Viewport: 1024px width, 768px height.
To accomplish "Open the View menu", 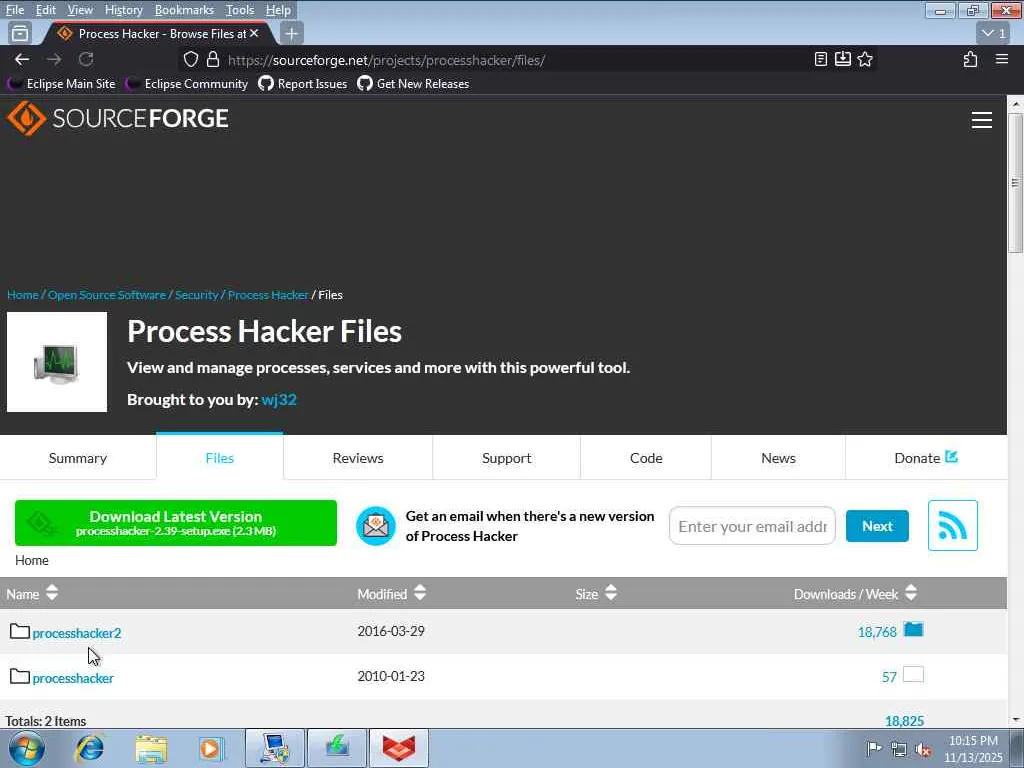I will (x=80, y=10).
